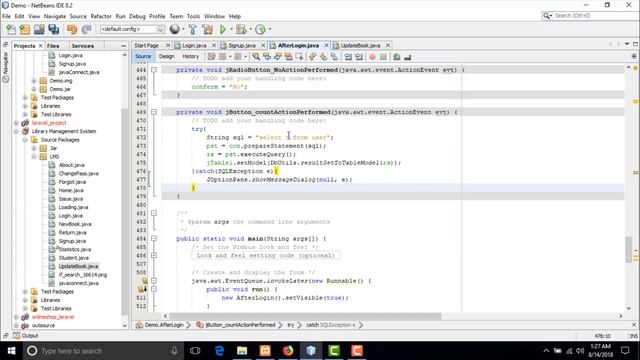Click the New Project toolbar icon
640x360 pixels.
25,29
